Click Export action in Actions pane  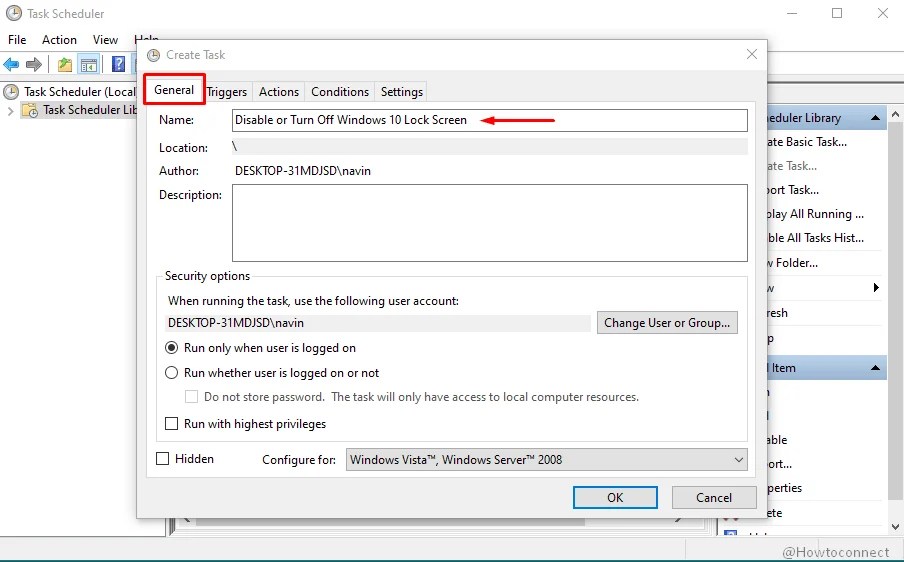pos(779,464)
